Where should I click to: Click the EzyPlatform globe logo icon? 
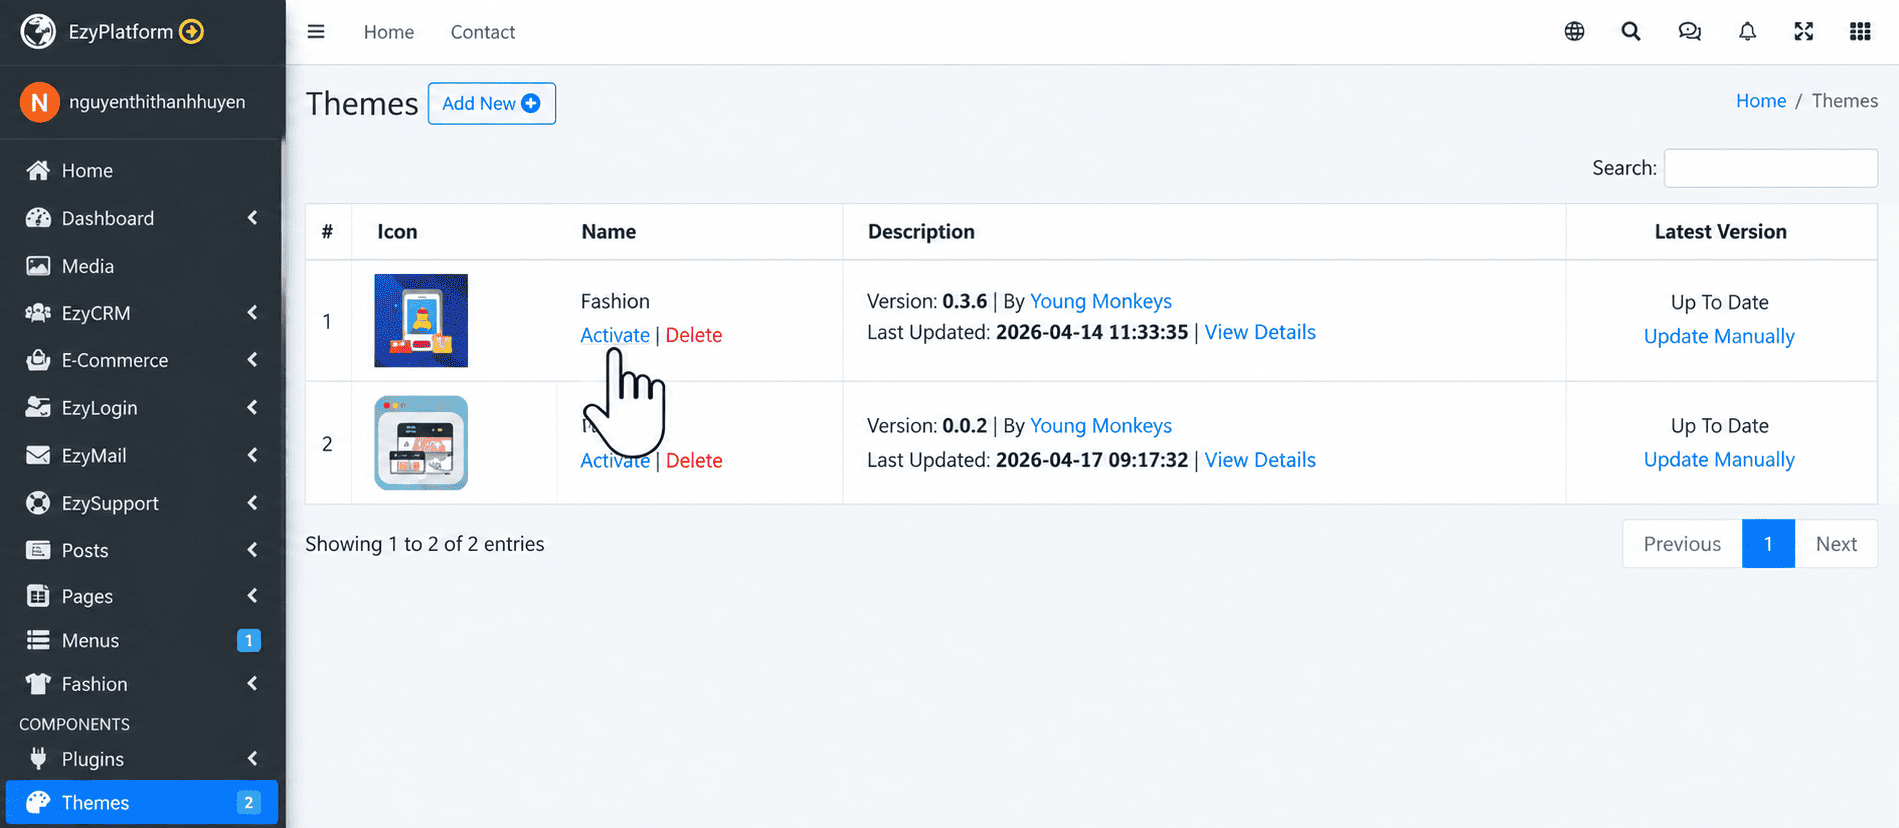[x=38, y=32]
